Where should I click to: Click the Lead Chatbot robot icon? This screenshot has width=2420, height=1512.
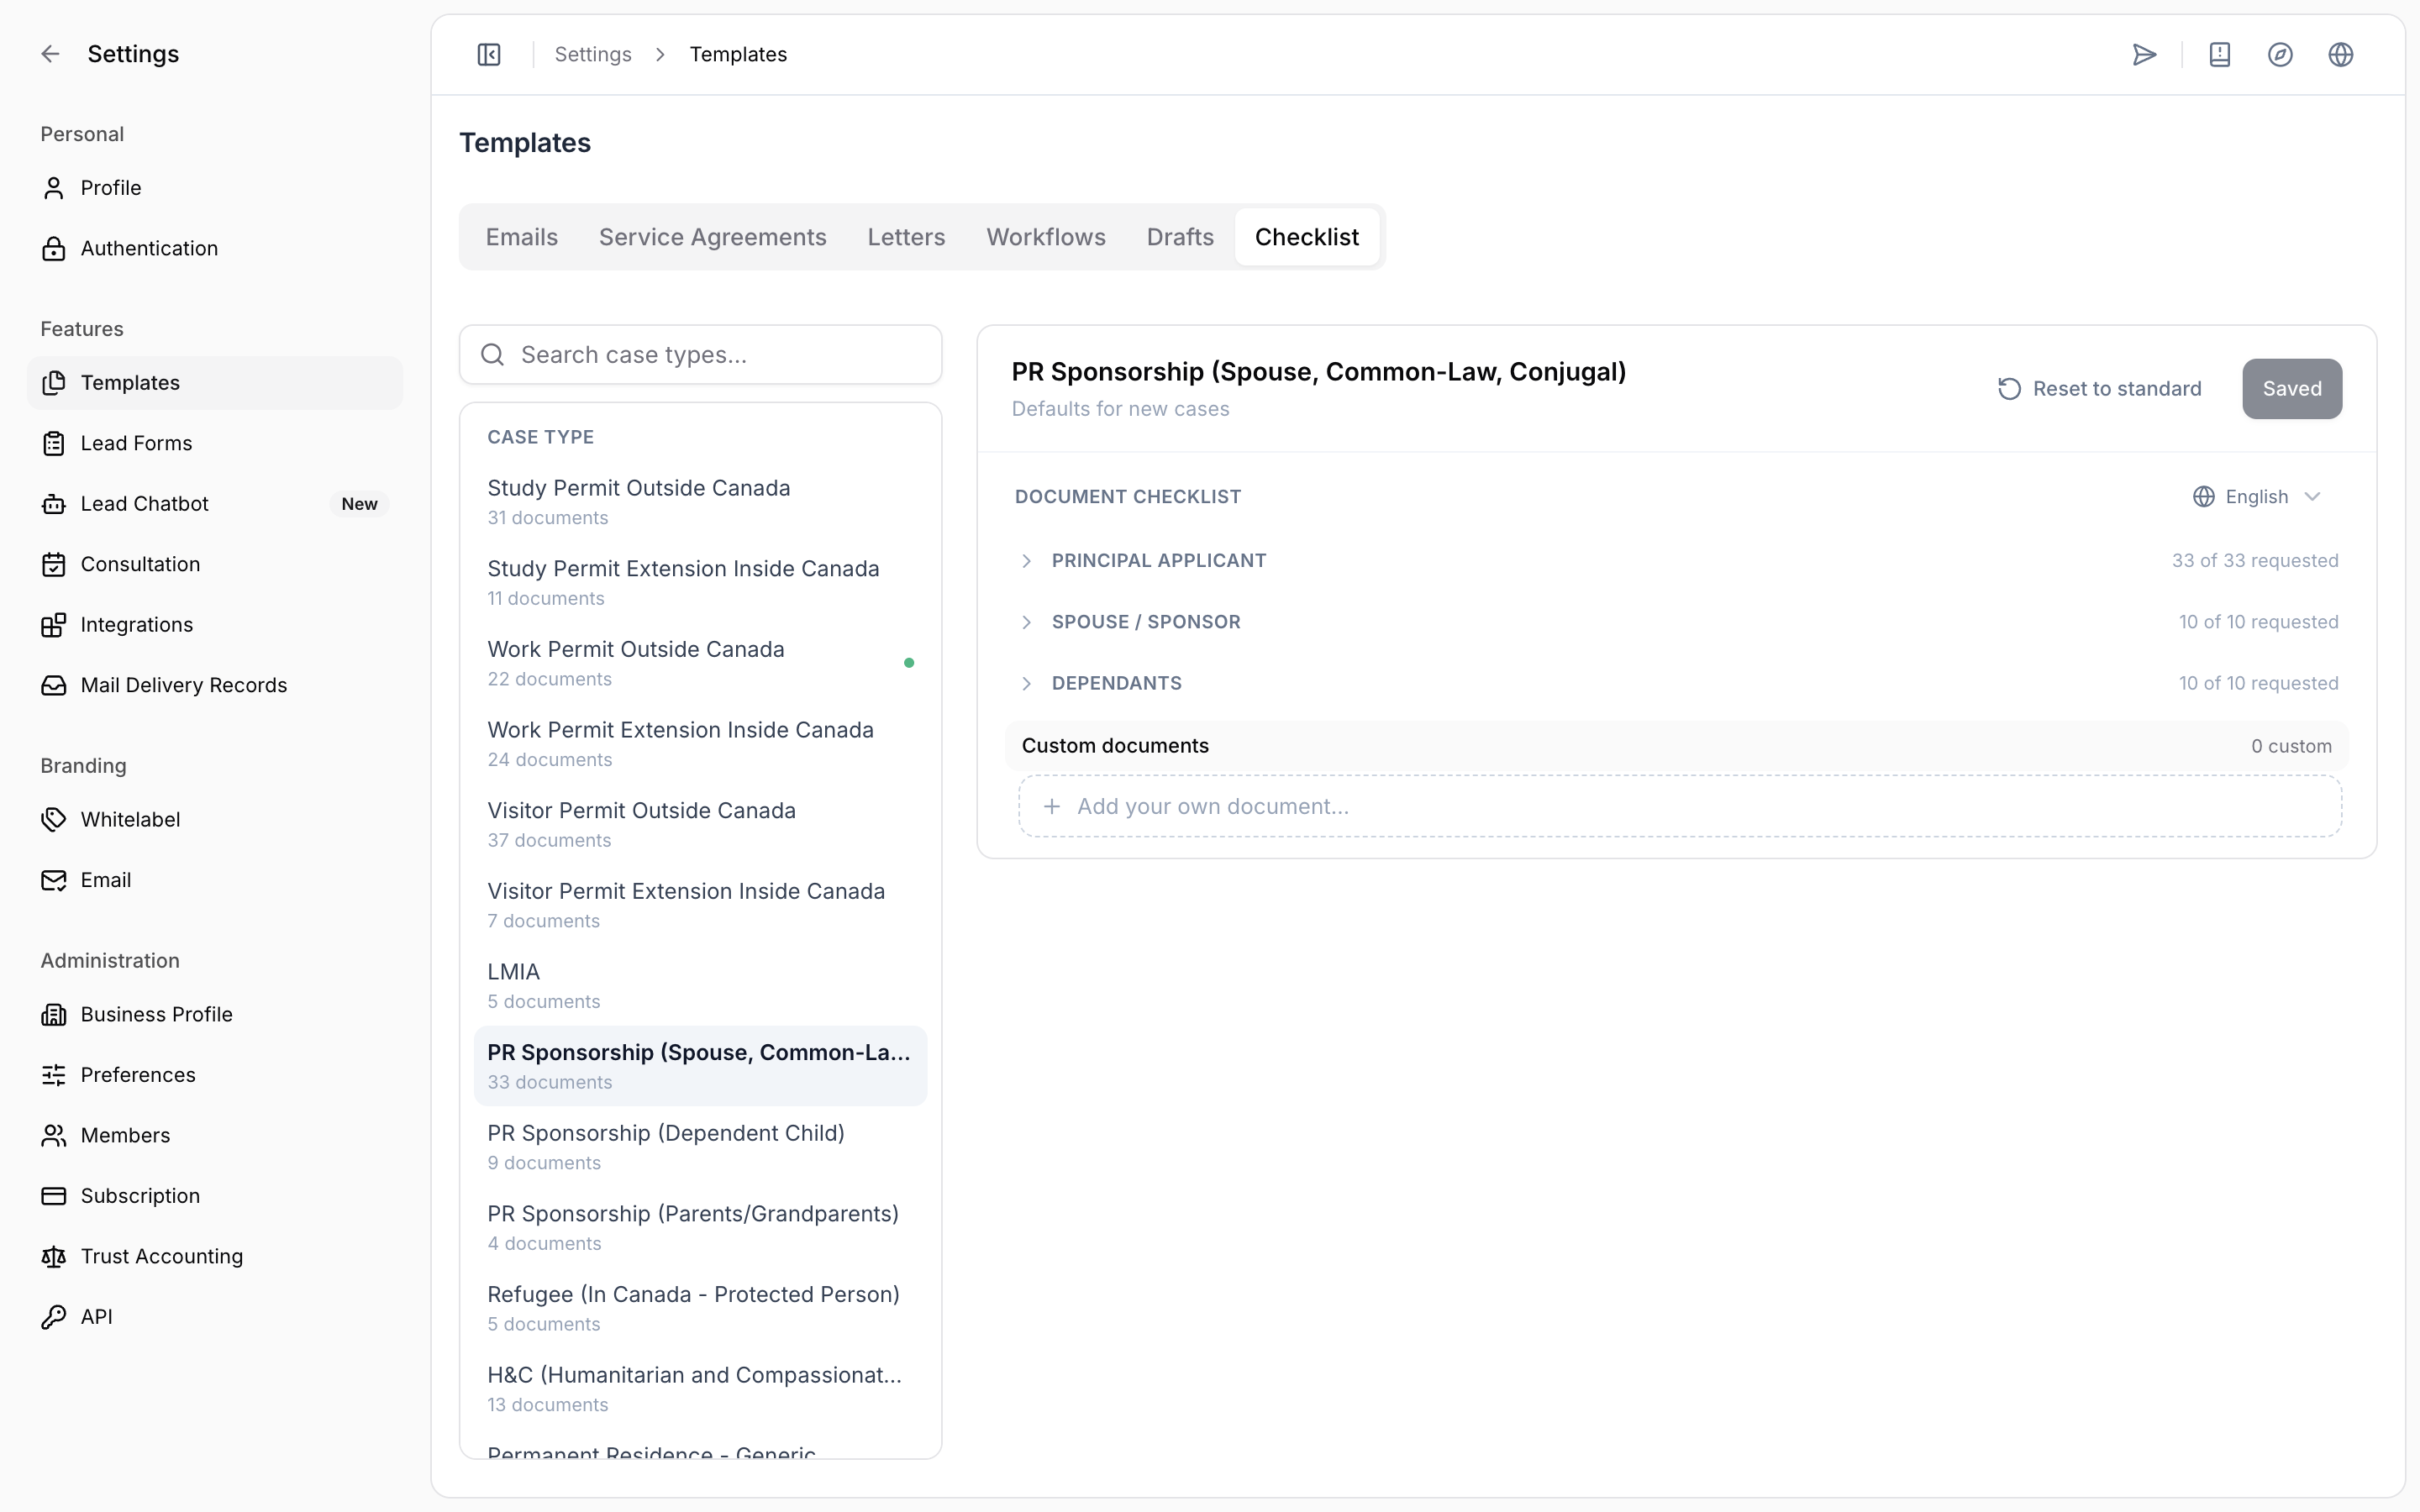coord(54,504)
